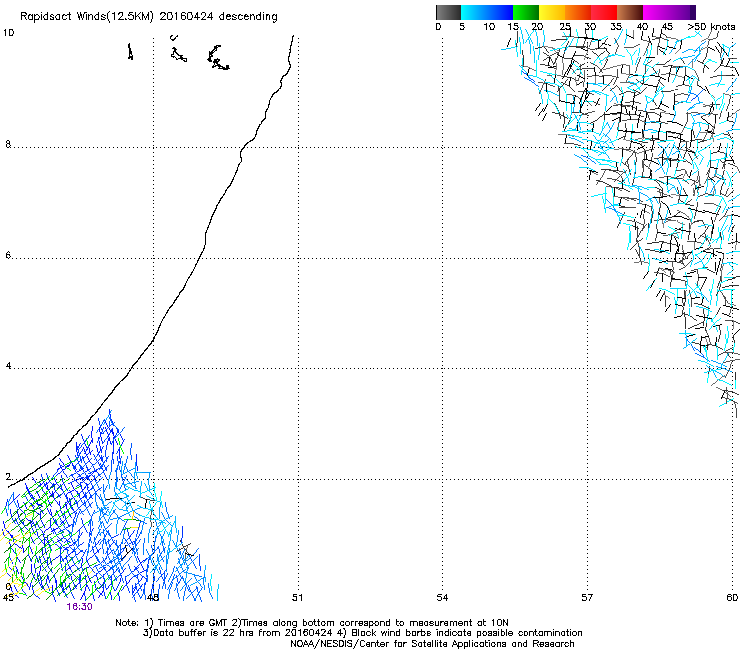
Task: Click the yellow 20-25 knots legend segment
Action: coord(552,12)
